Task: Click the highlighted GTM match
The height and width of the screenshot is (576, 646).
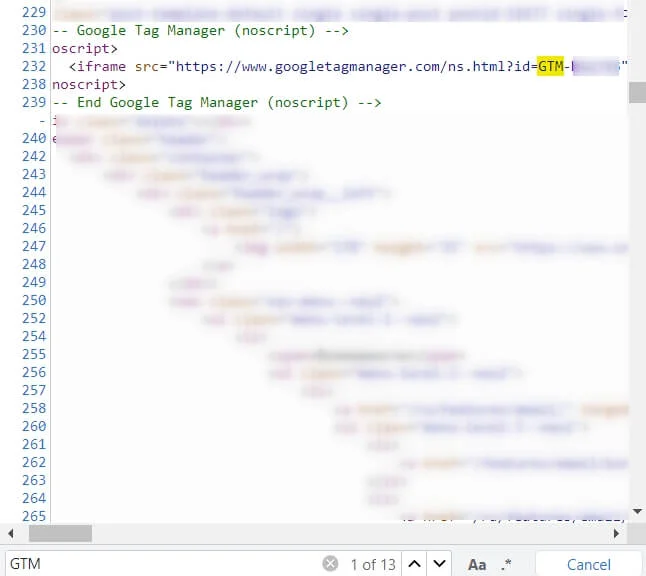Action: coord(550,67)
